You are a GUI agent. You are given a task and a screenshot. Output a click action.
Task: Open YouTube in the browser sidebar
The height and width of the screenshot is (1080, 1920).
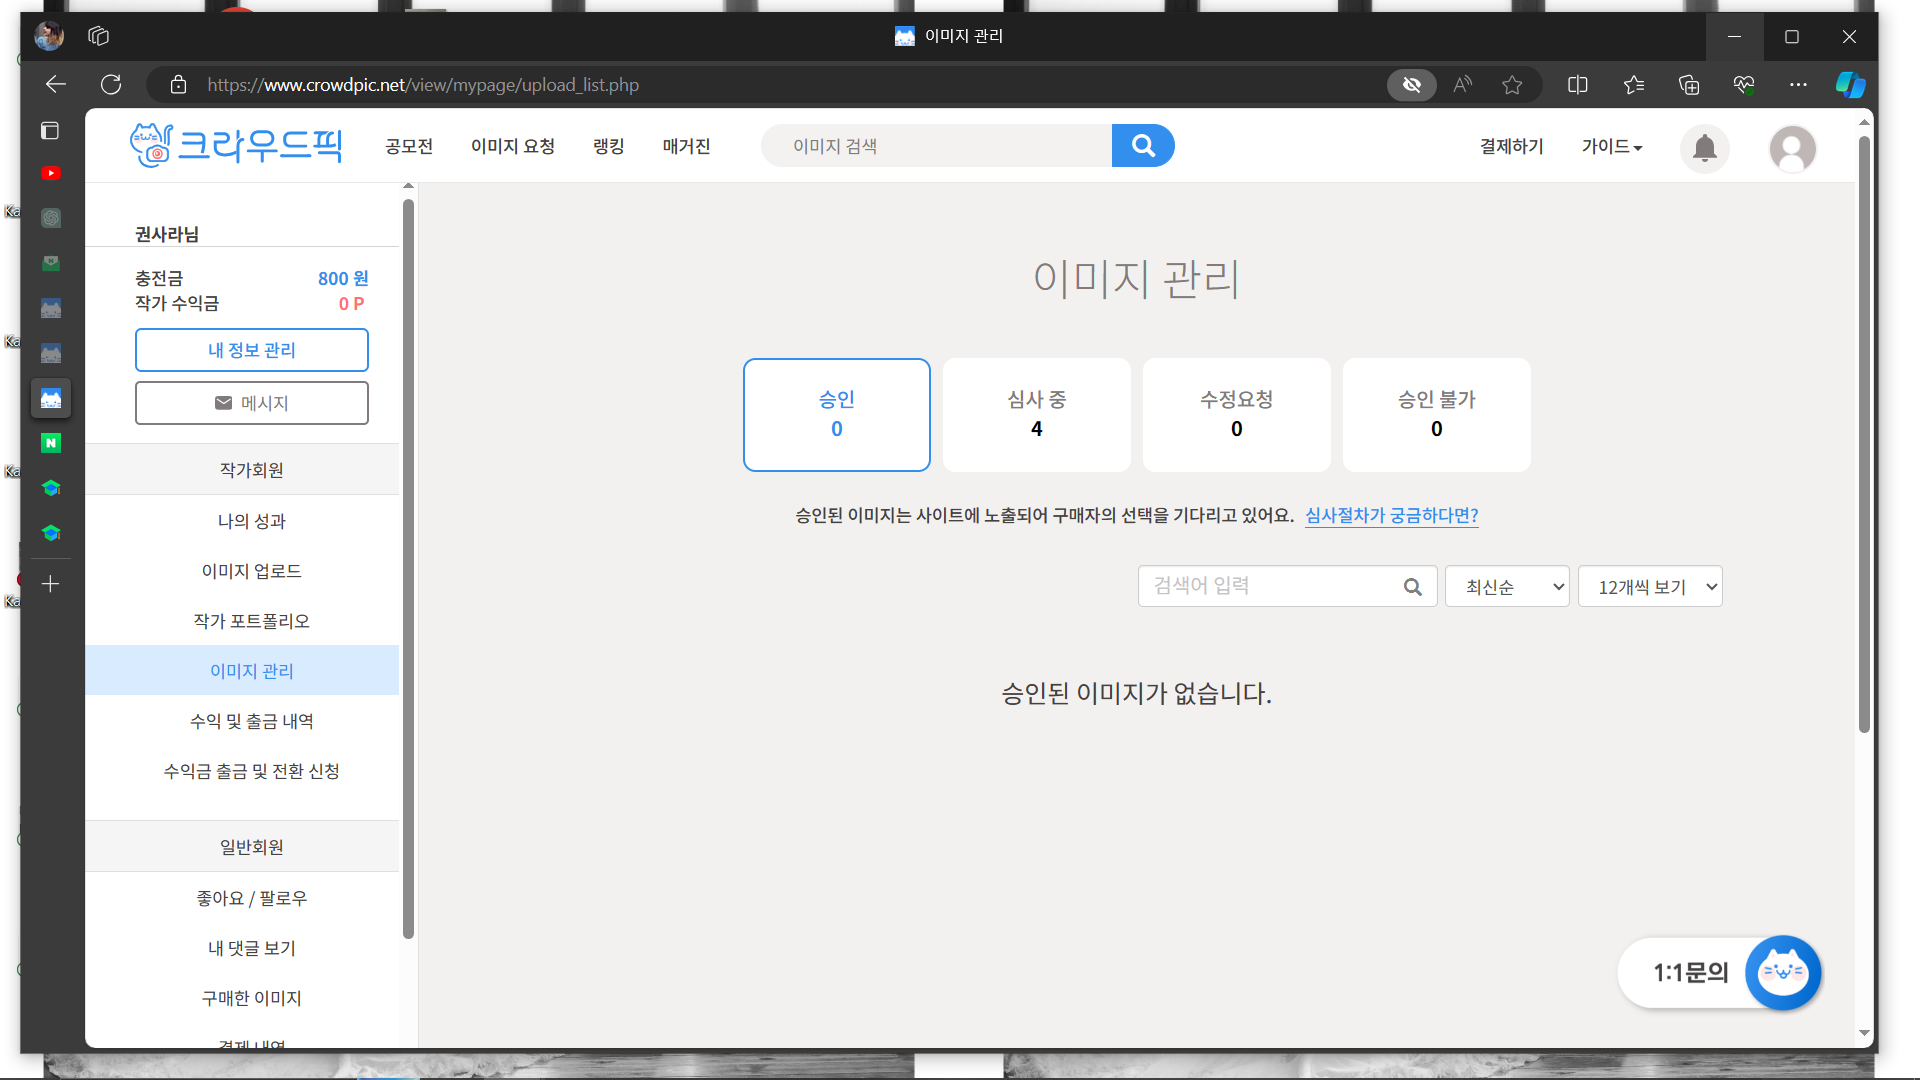click(x=51, y=173)
